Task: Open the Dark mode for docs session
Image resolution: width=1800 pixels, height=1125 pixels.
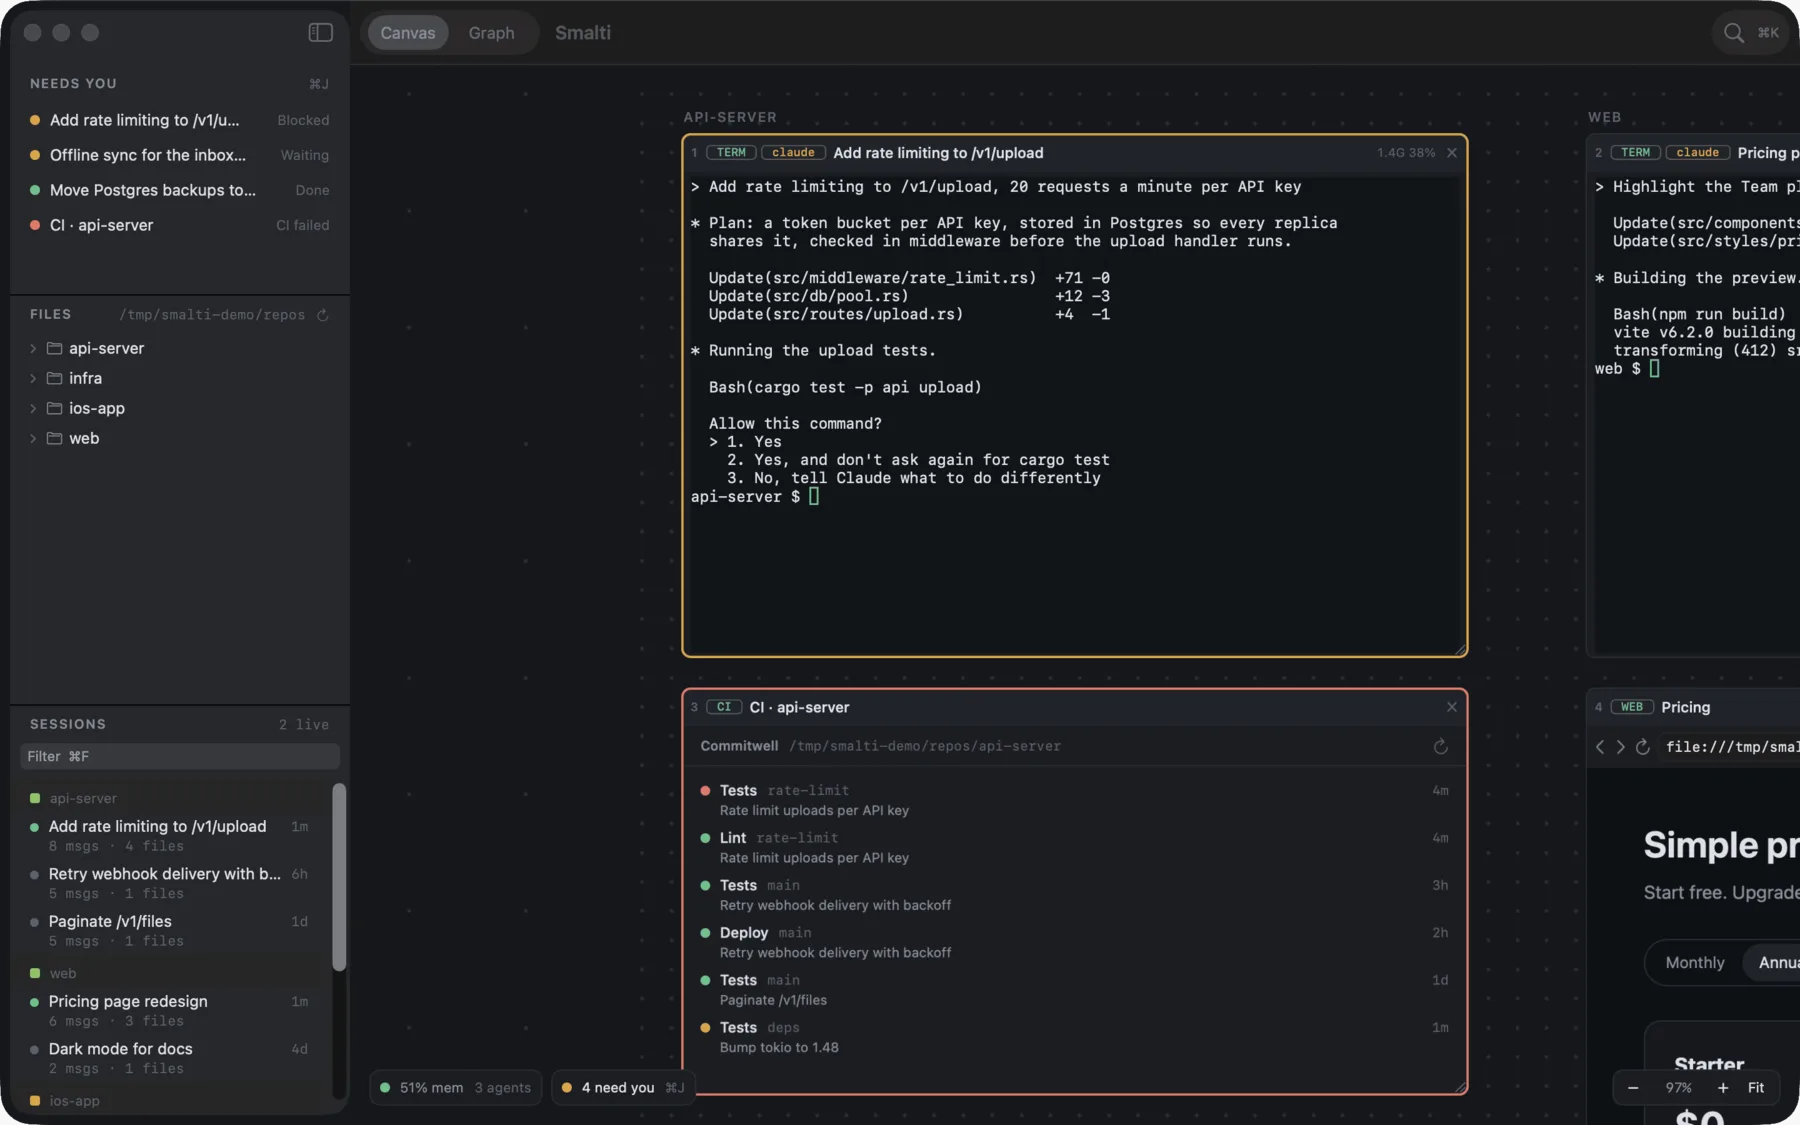Action: 170,1058
